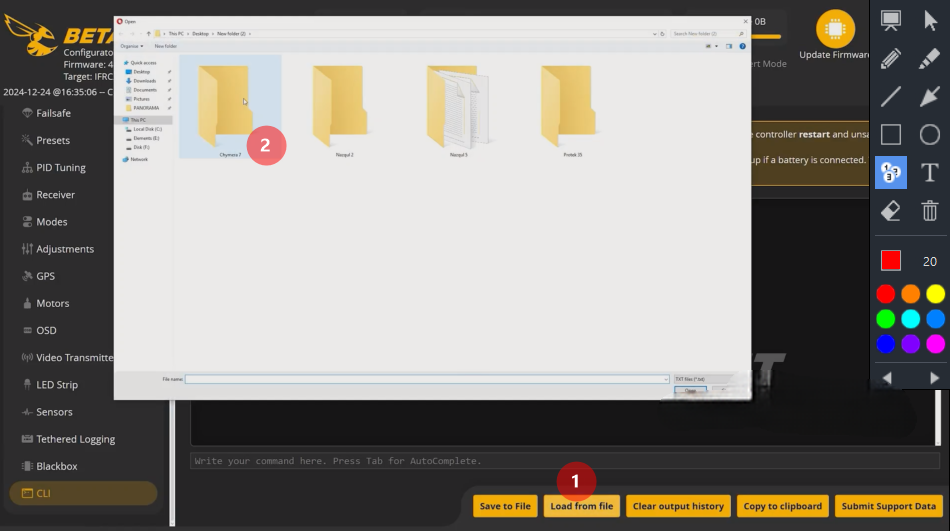Select the whiteboard presentation icon
Image resolution: width=950 pixels, height=531 pixels.
click(x=891, y=20)
